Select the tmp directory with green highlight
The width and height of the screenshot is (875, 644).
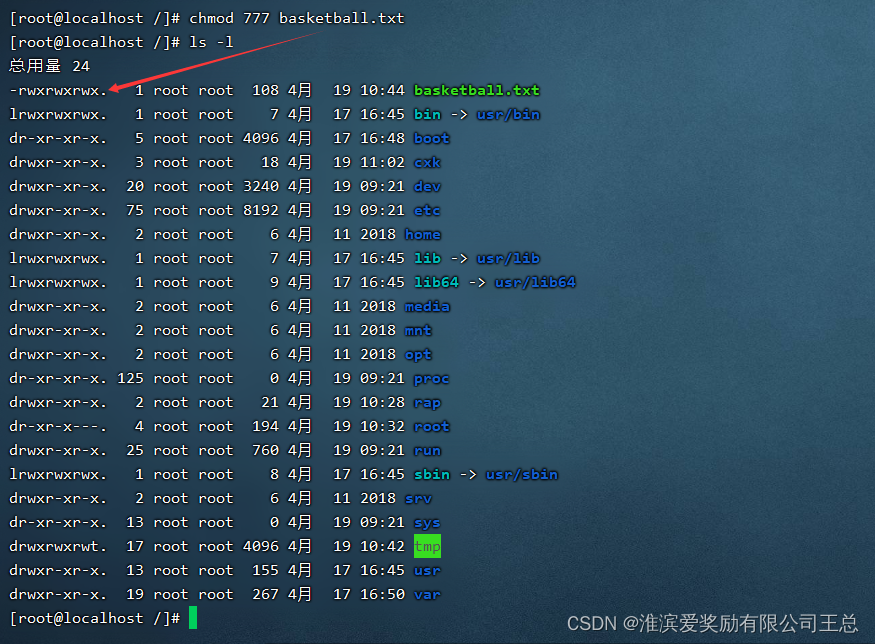[427, 546]
